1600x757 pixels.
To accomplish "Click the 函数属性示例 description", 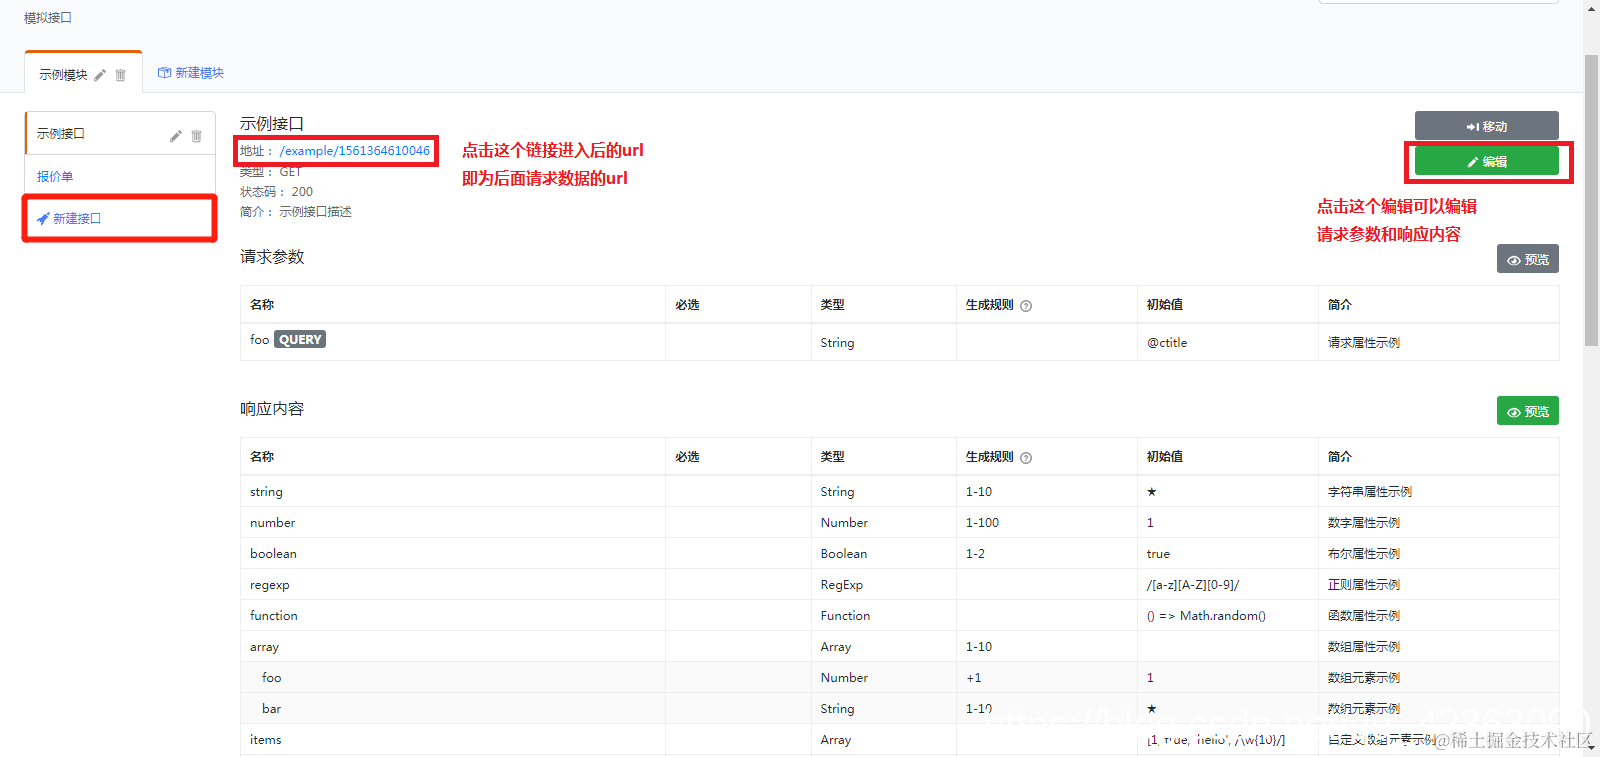I will (1364, 616).
